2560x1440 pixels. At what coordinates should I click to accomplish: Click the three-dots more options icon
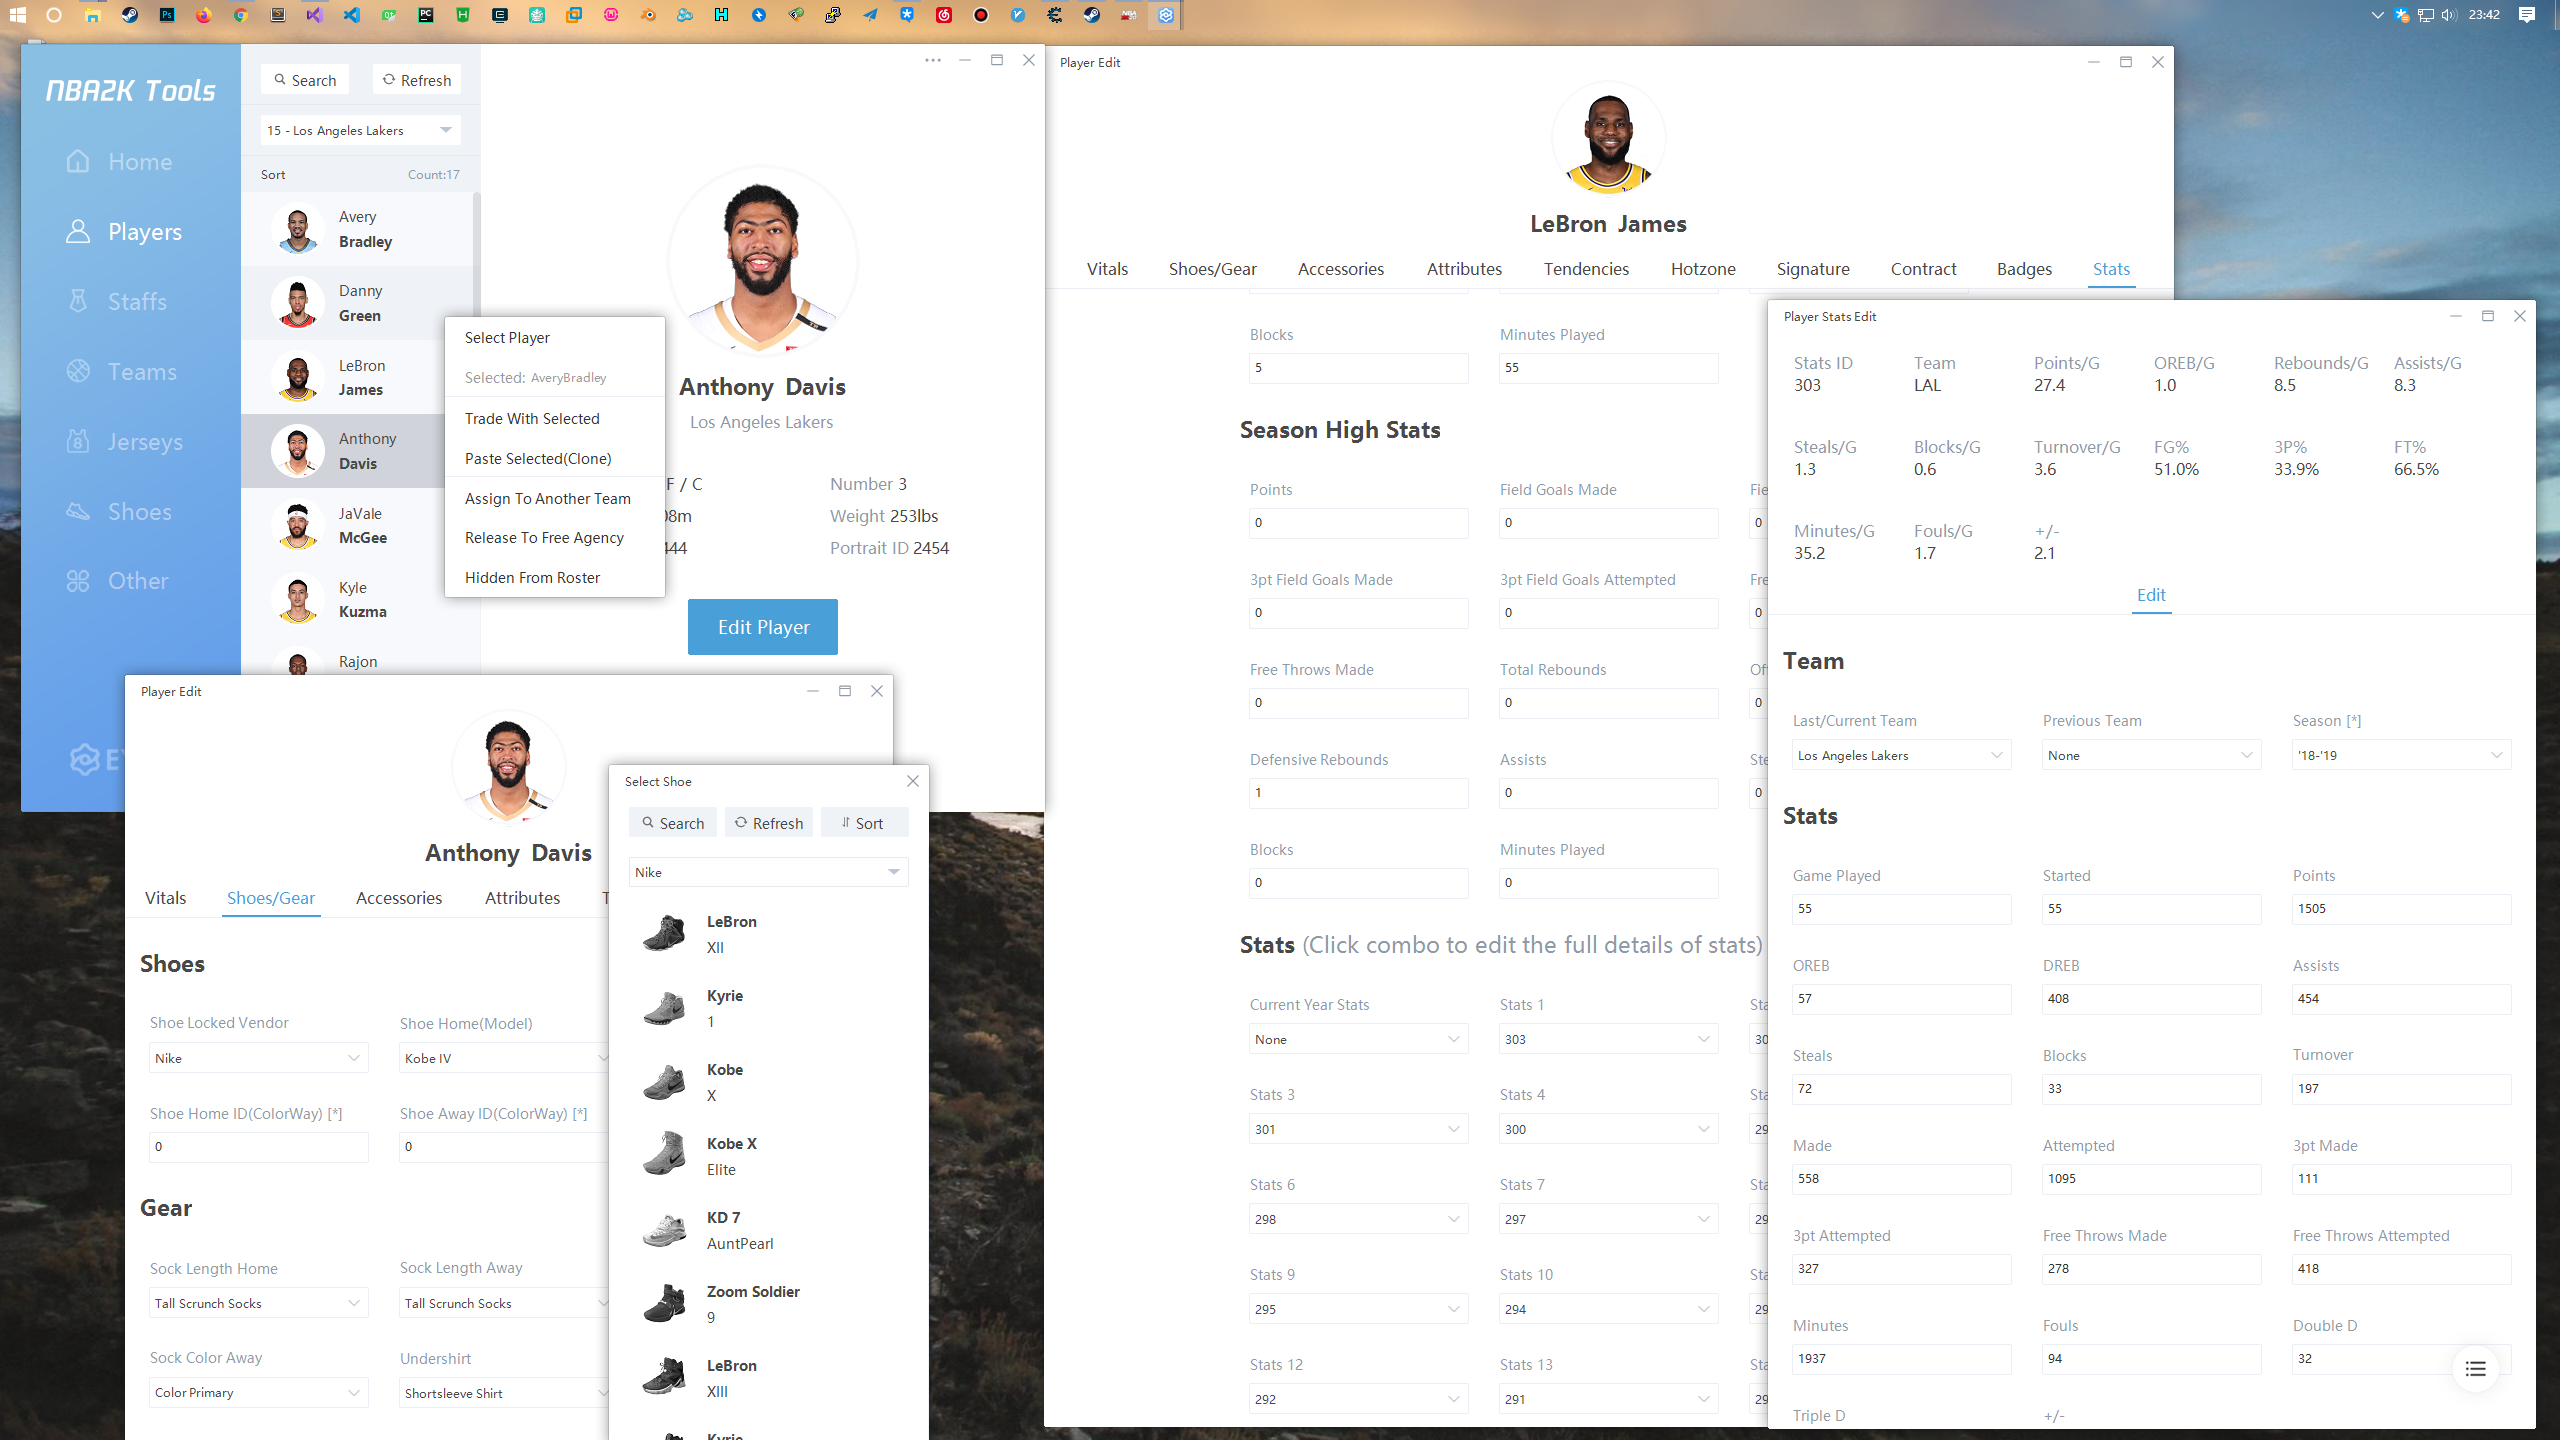[x=932, y=60]
